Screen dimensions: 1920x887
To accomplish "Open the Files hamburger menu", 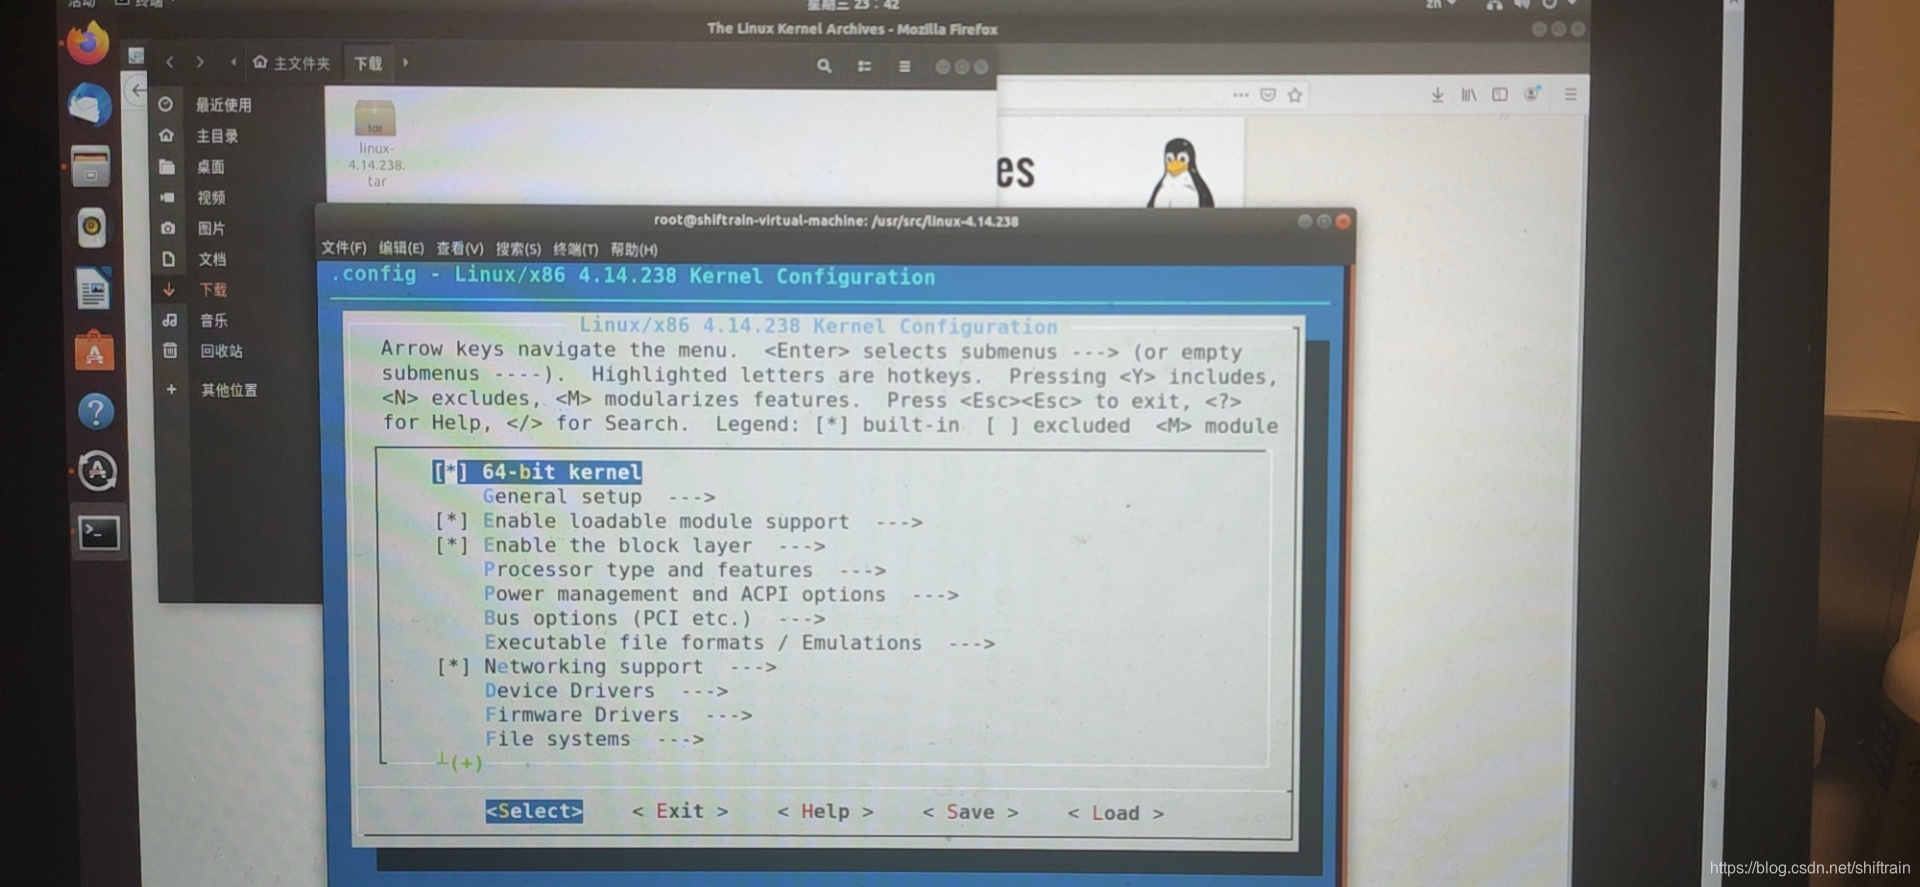I will 904,66.
